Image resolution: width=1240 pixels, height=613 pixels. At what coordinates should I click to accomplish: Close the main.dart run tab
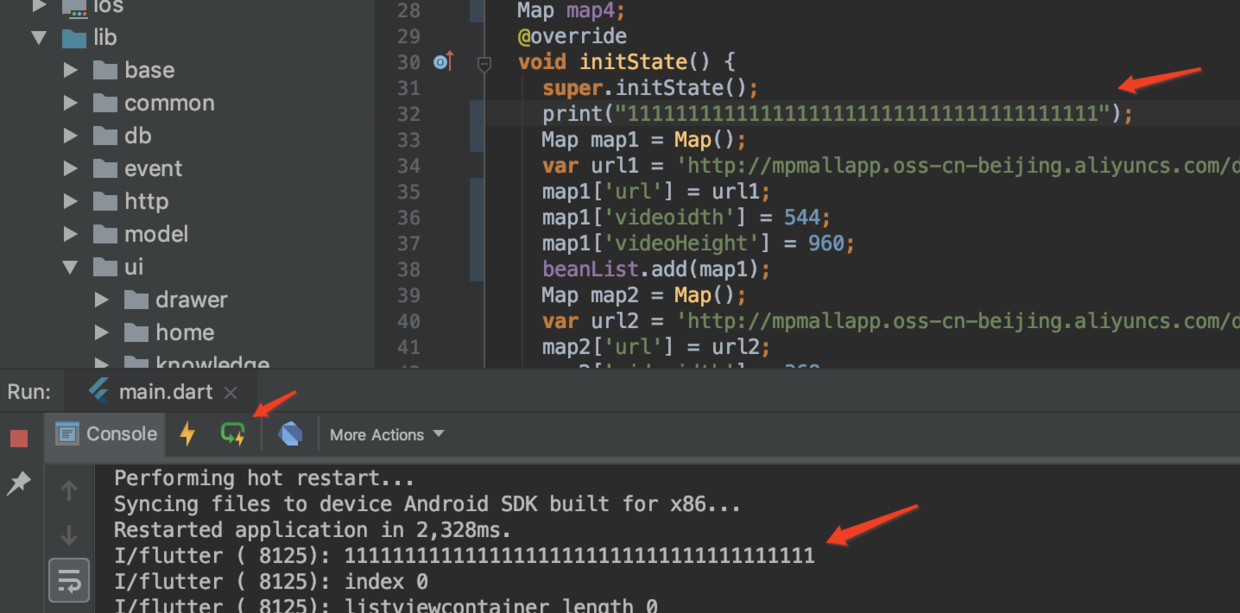[230, 393]
